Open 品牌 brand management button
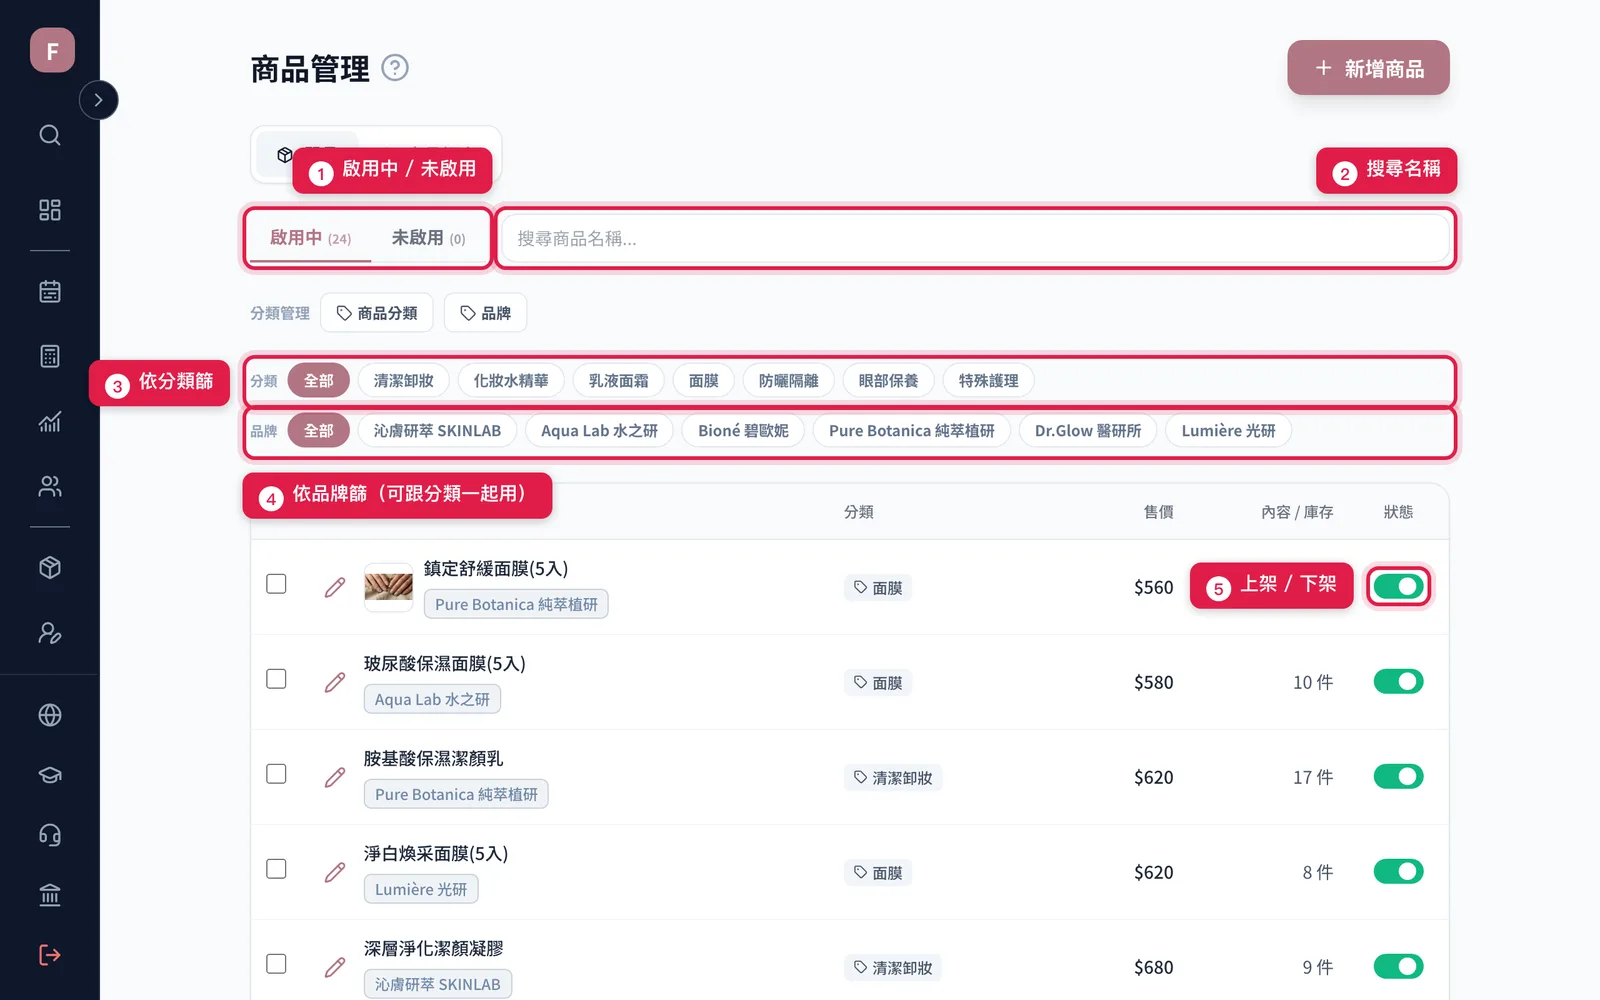The image size is (1600, 1000). click(x=485, y=313)
